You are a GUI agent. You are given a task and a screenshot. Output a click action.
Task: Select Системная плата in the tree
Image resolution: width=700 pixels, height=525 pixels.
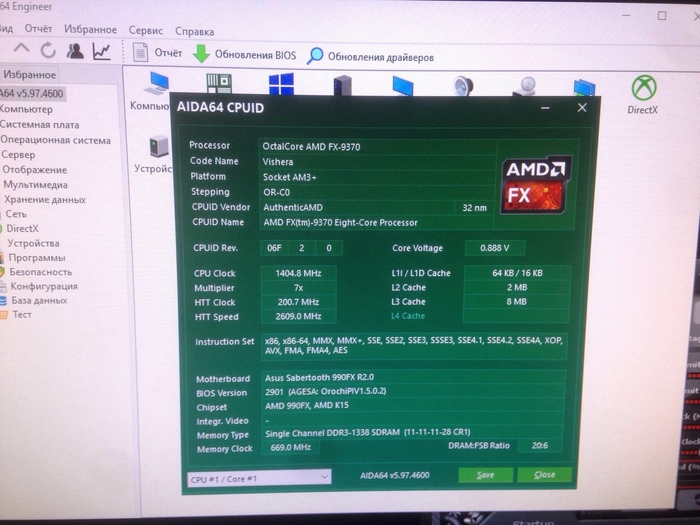[x=39, y=125]
